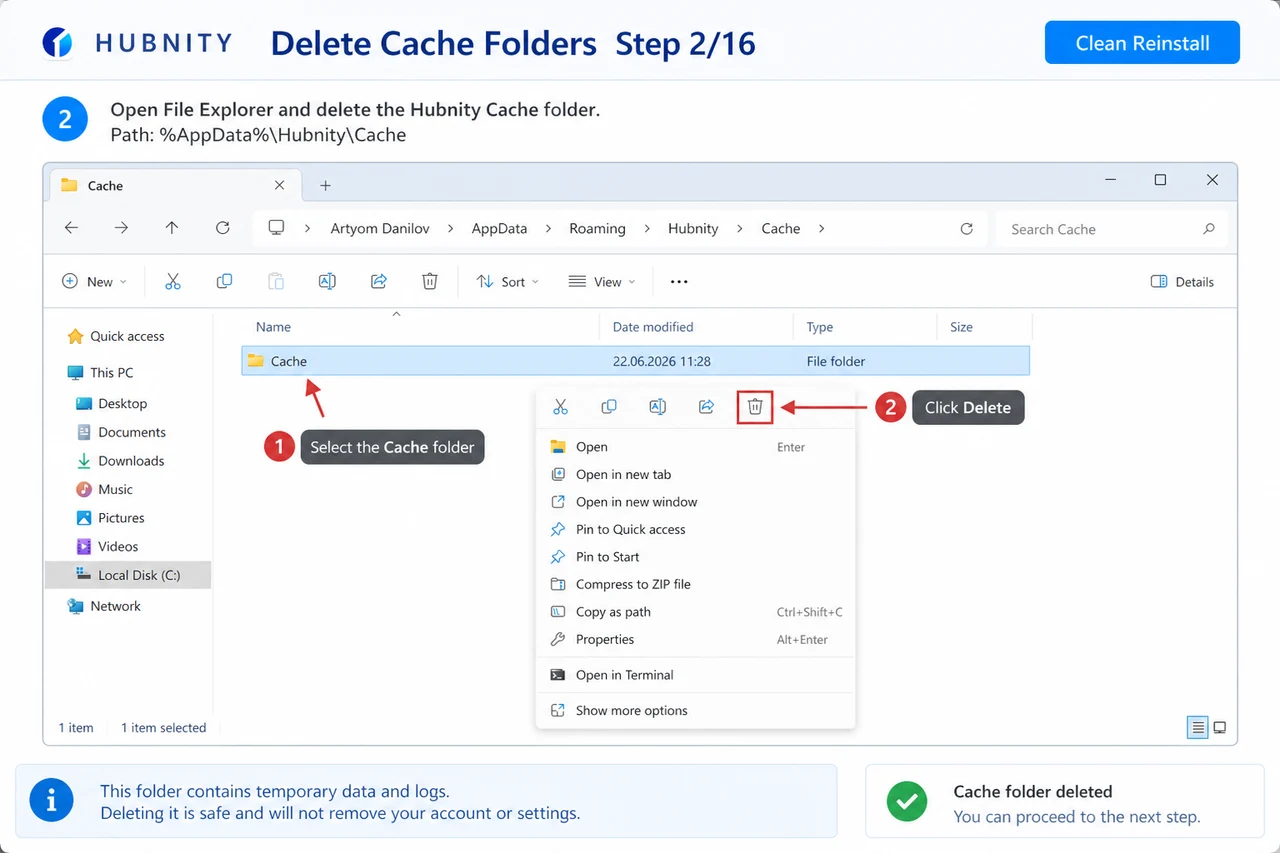Click the Hubnity logo icon
Viewport: 1280px width, 853px height.
tap(57, 43)
